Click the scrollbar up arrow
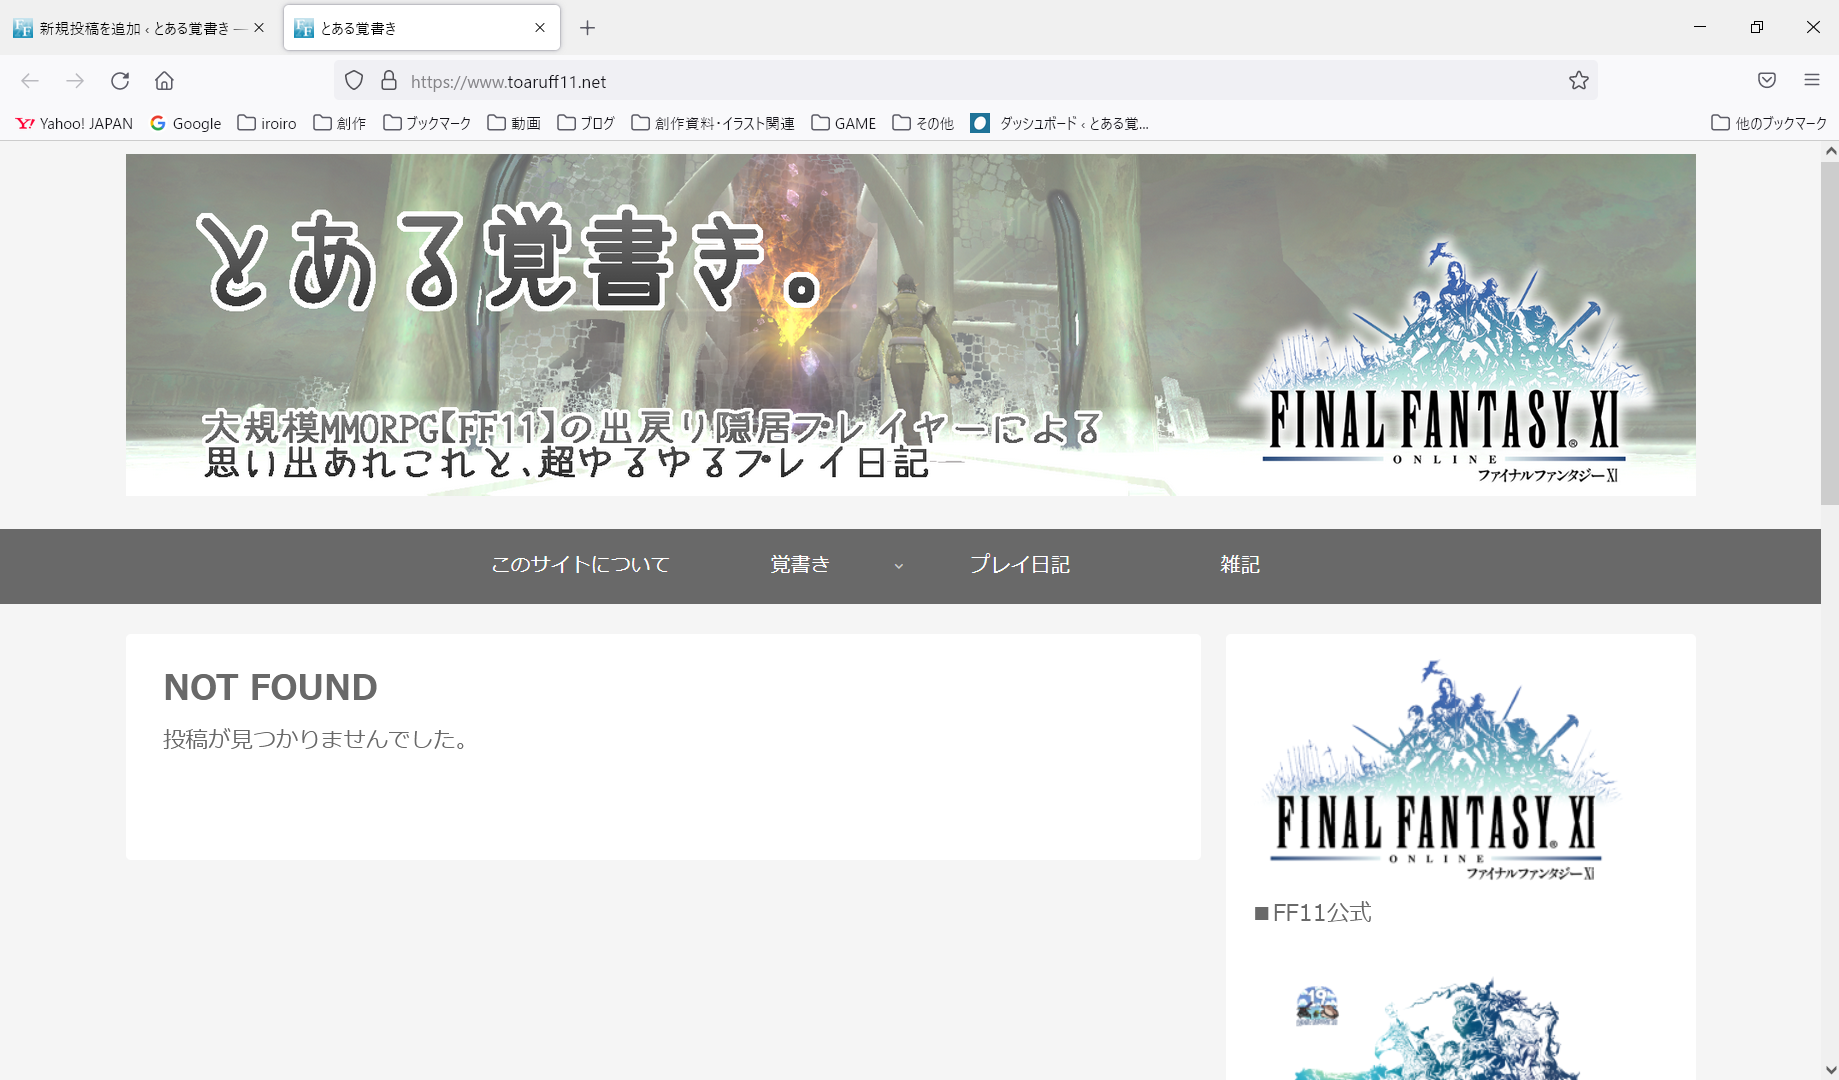 point(1830,151)
